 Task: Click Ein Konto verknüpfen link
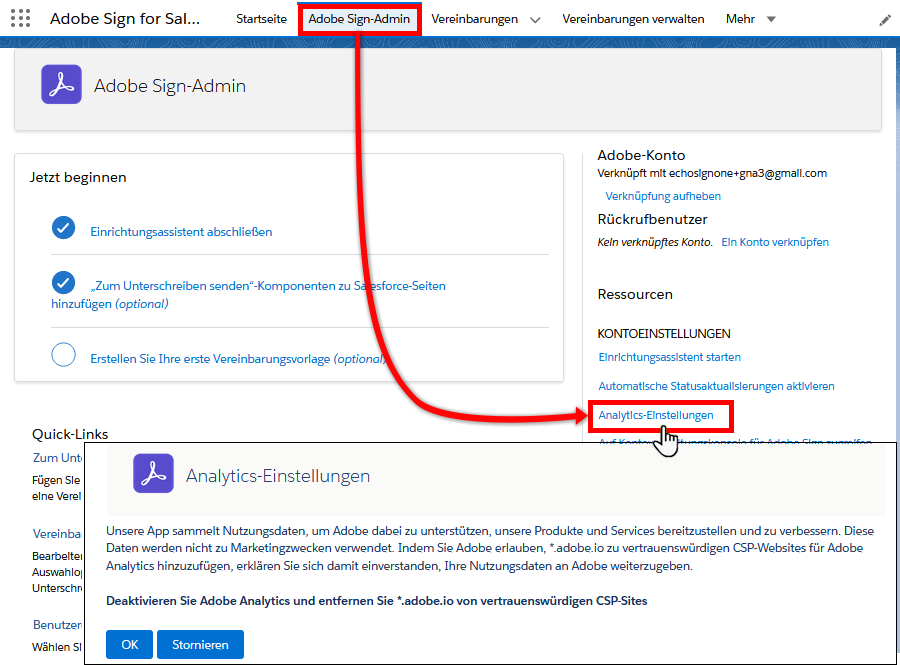coord(775,242)
